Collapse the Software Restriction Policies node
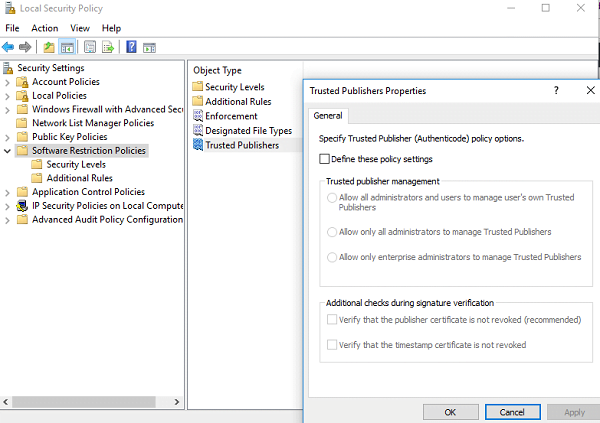Screen dimensions: 600x423 click(7, 151)
